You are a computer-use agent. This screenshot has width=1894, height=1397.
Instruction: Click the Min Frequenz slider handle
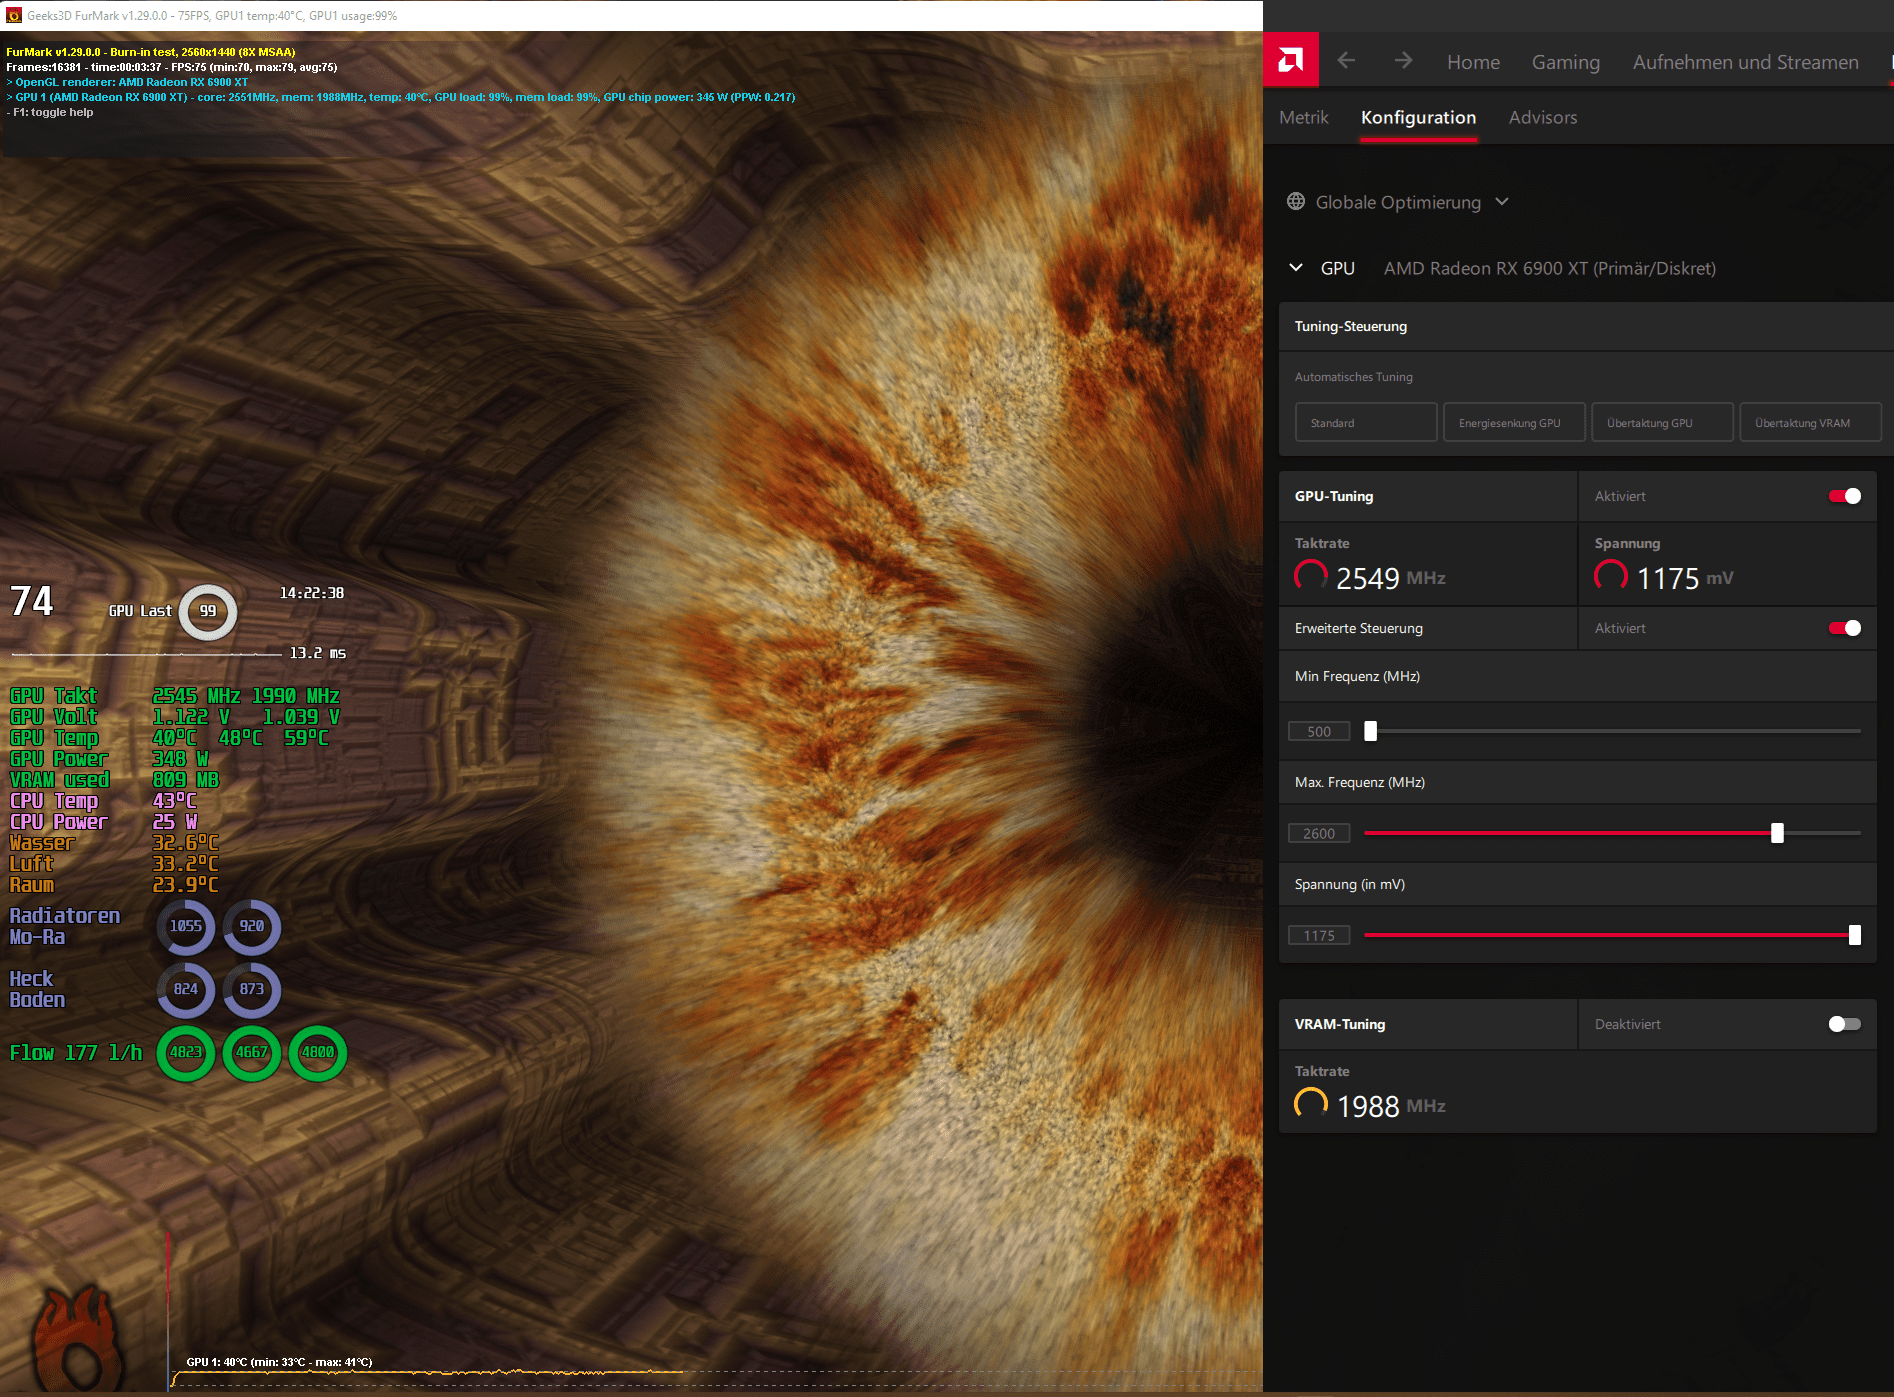tap(1371, 731)
